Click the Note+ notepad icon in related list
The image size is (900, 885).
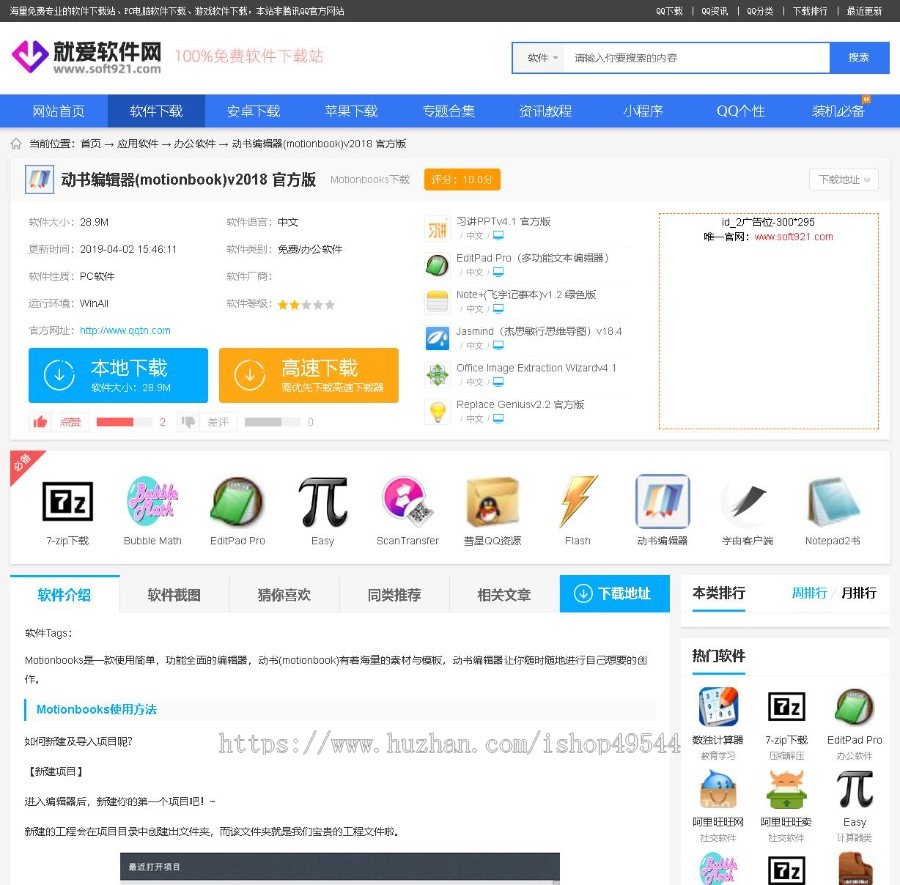click(x=437, y=302)
